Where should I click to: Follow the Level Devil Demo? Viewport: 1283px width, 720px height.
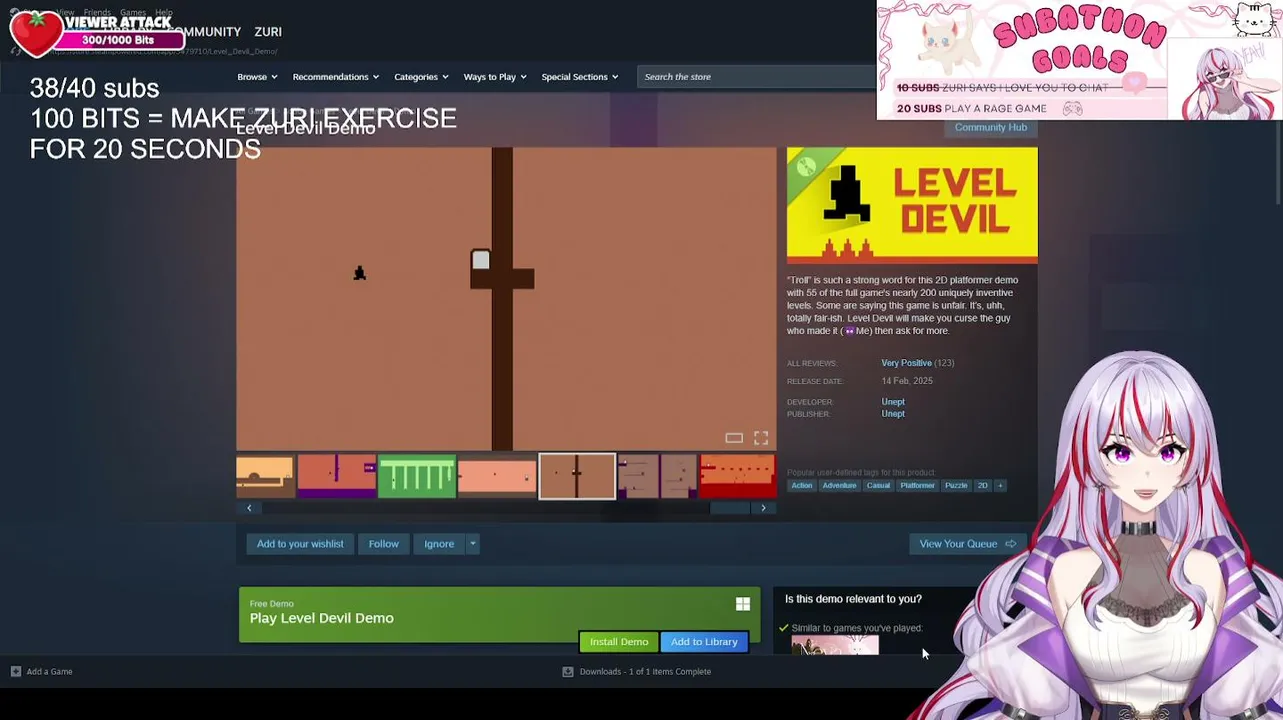384,544
